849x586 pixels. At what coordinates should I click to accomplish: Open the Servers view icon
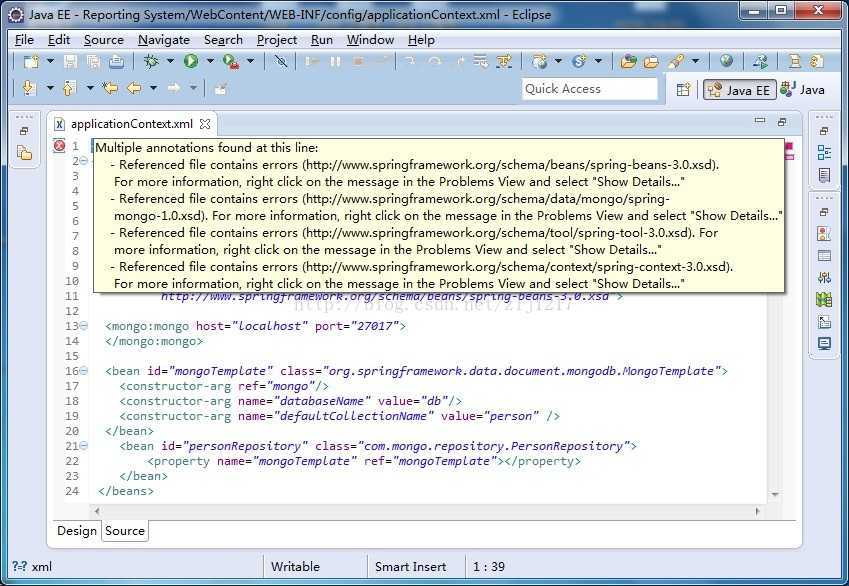click(x=824, y=278)
